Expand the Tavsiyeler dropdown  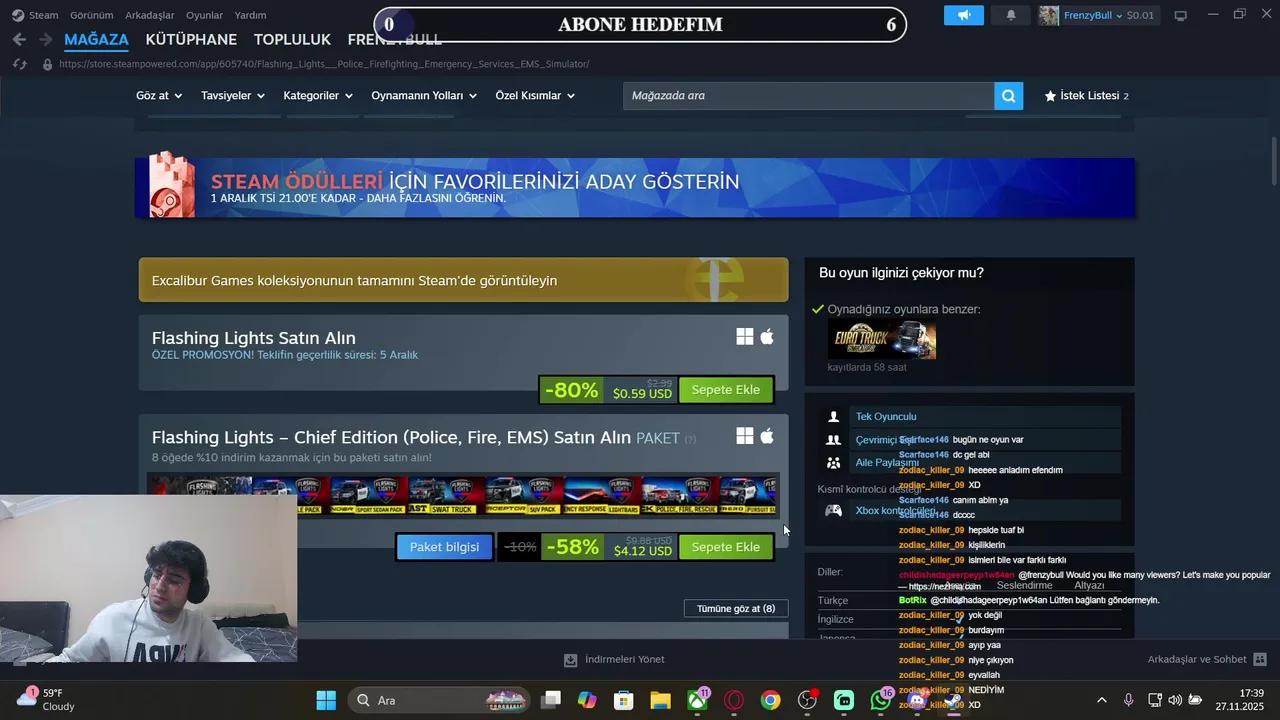[232, 96]
